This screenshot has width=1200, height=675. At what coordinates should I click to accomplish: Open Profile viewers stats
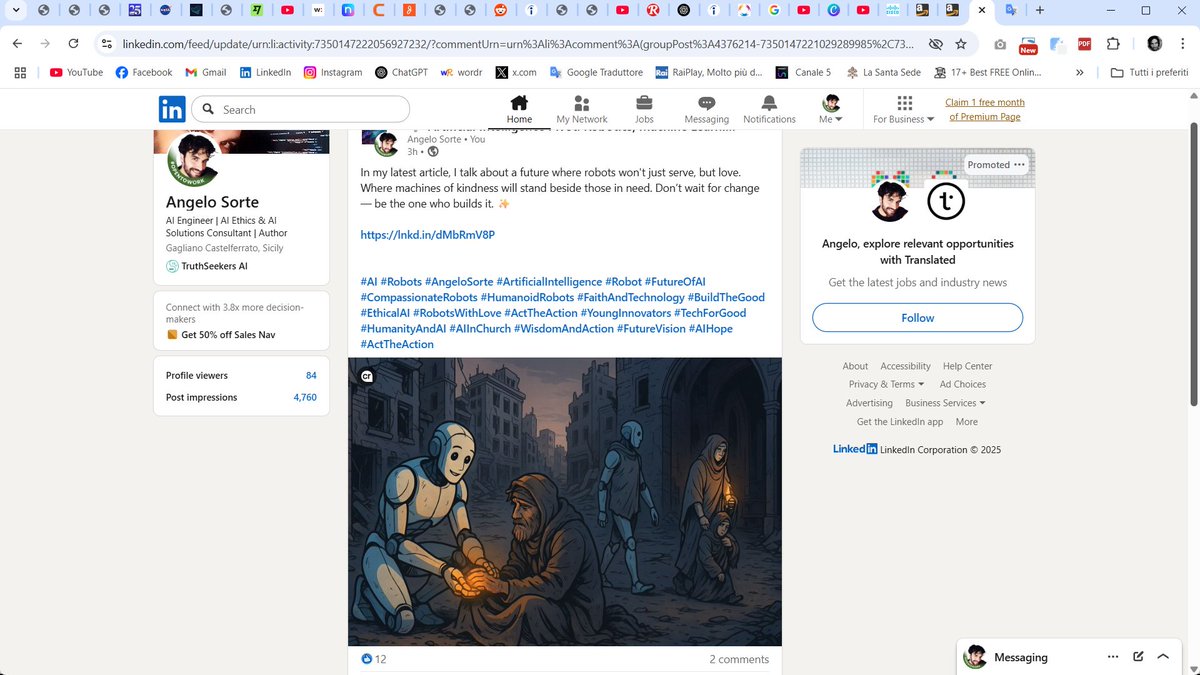tap(241, 375)
